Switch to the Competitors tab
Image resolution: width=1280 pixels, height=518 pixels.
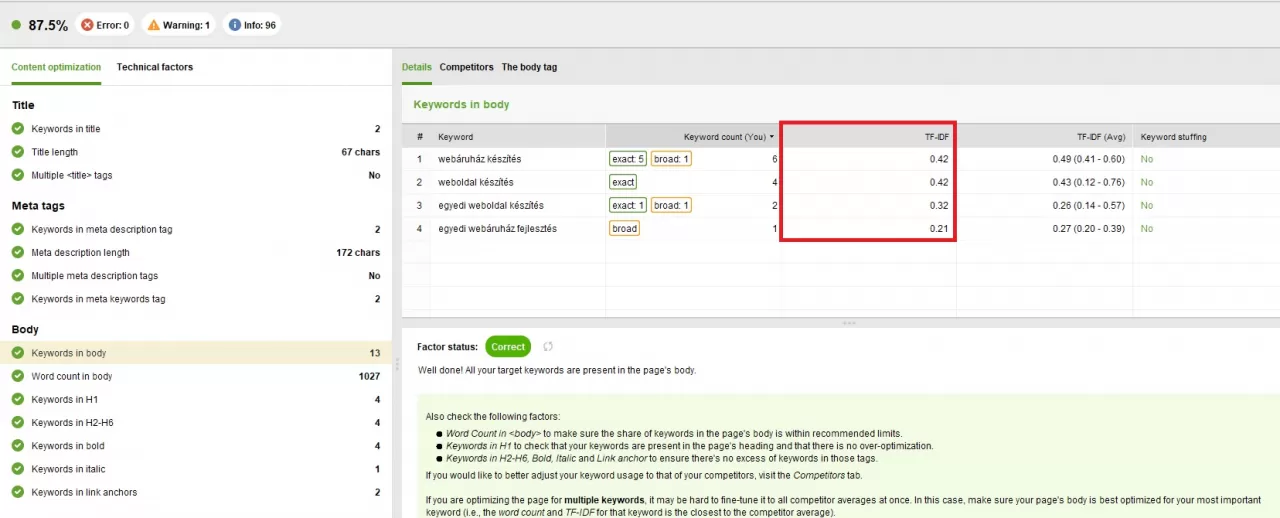[466, 67]
